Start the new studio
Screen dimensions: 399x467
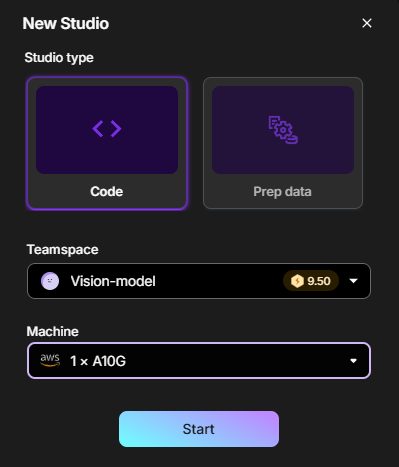pos(199,429)
